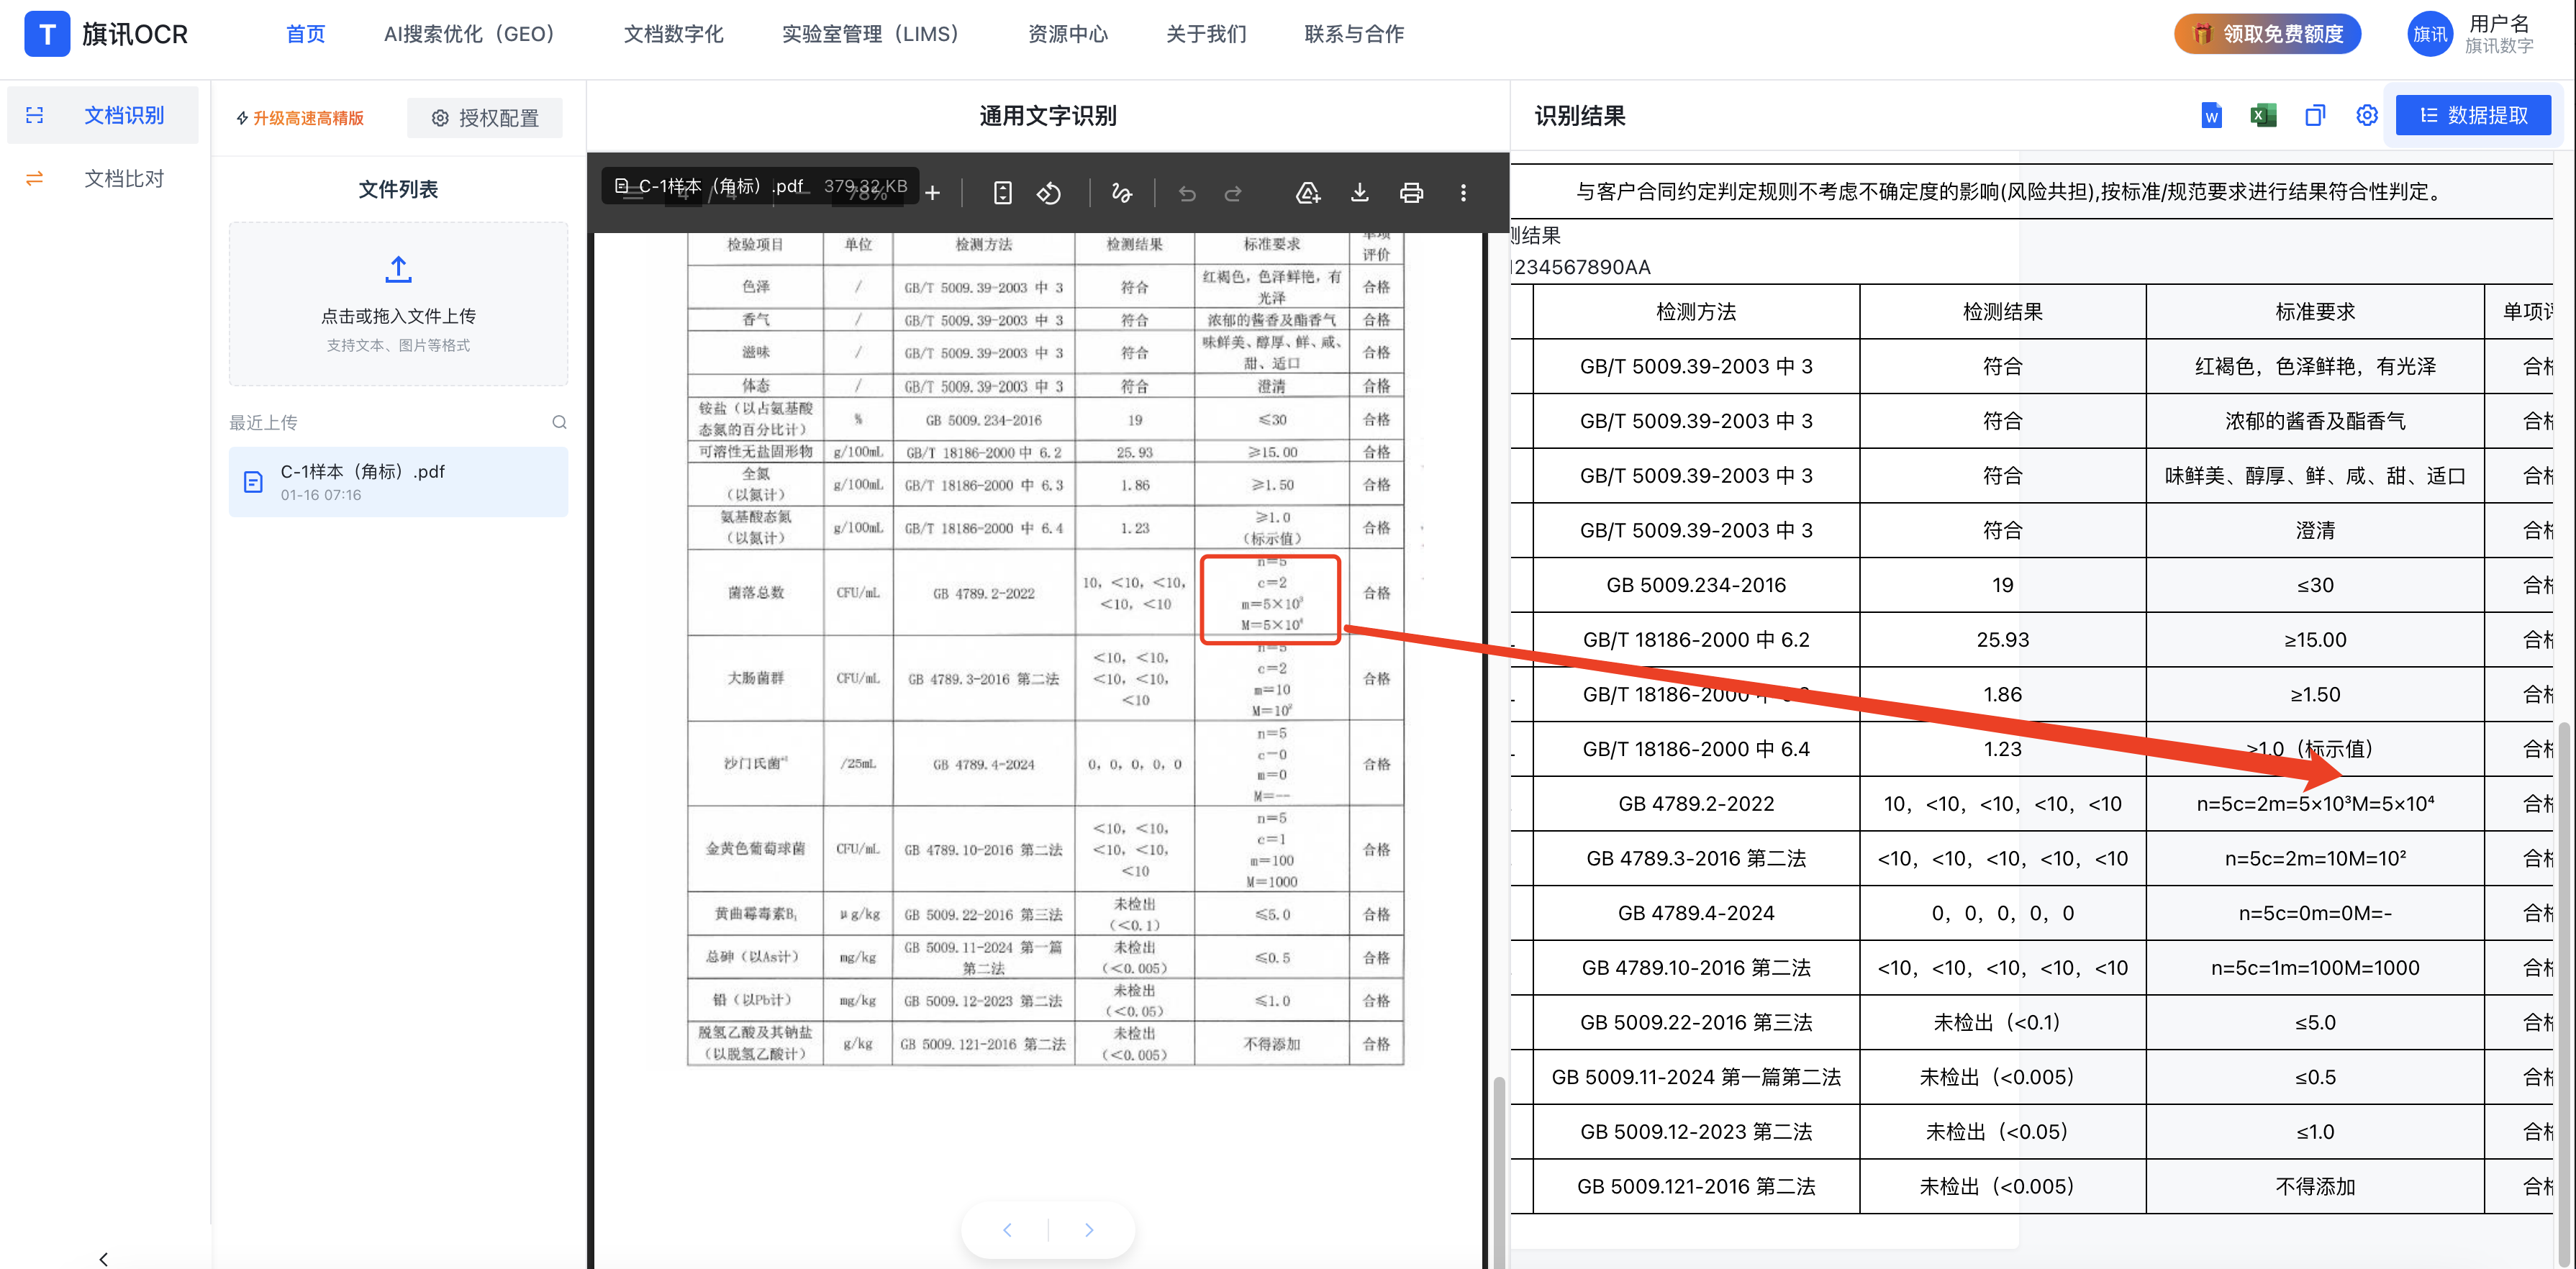Open recognition result settings gear

coord(2366,116)
